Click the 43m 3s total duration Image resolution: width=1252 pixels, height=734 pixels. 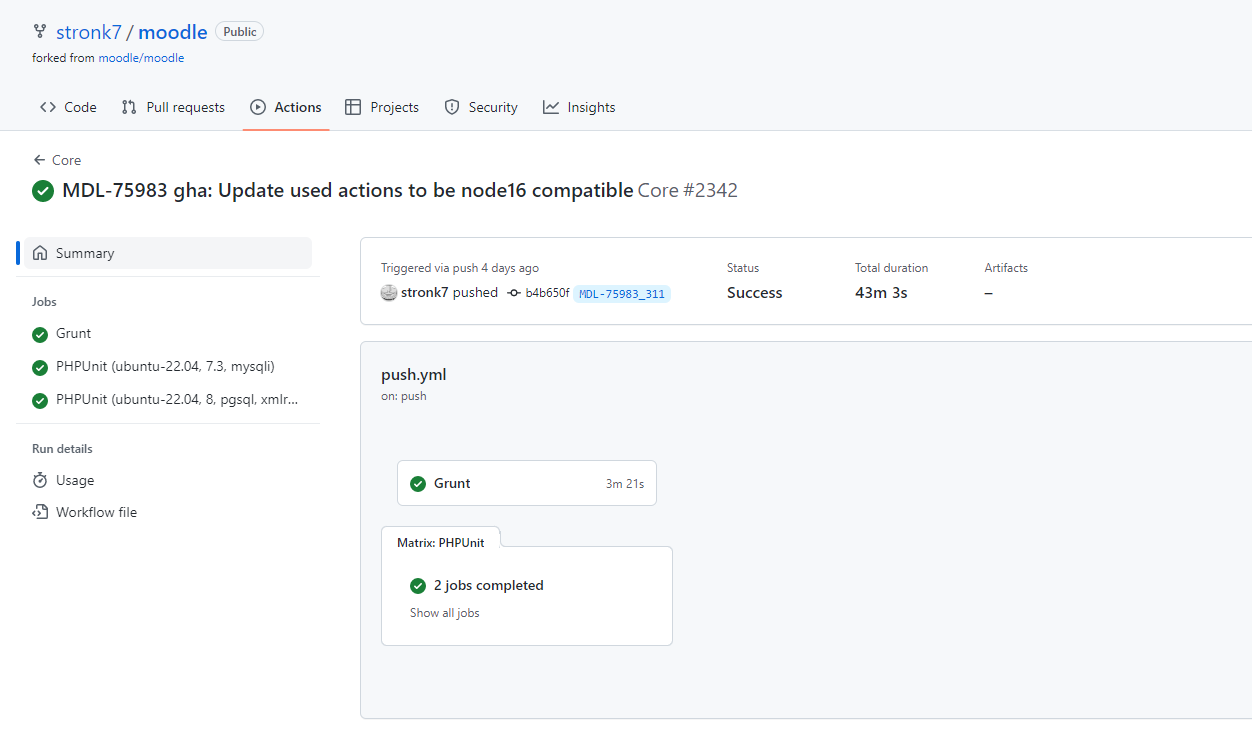click(x=881, y=293)
